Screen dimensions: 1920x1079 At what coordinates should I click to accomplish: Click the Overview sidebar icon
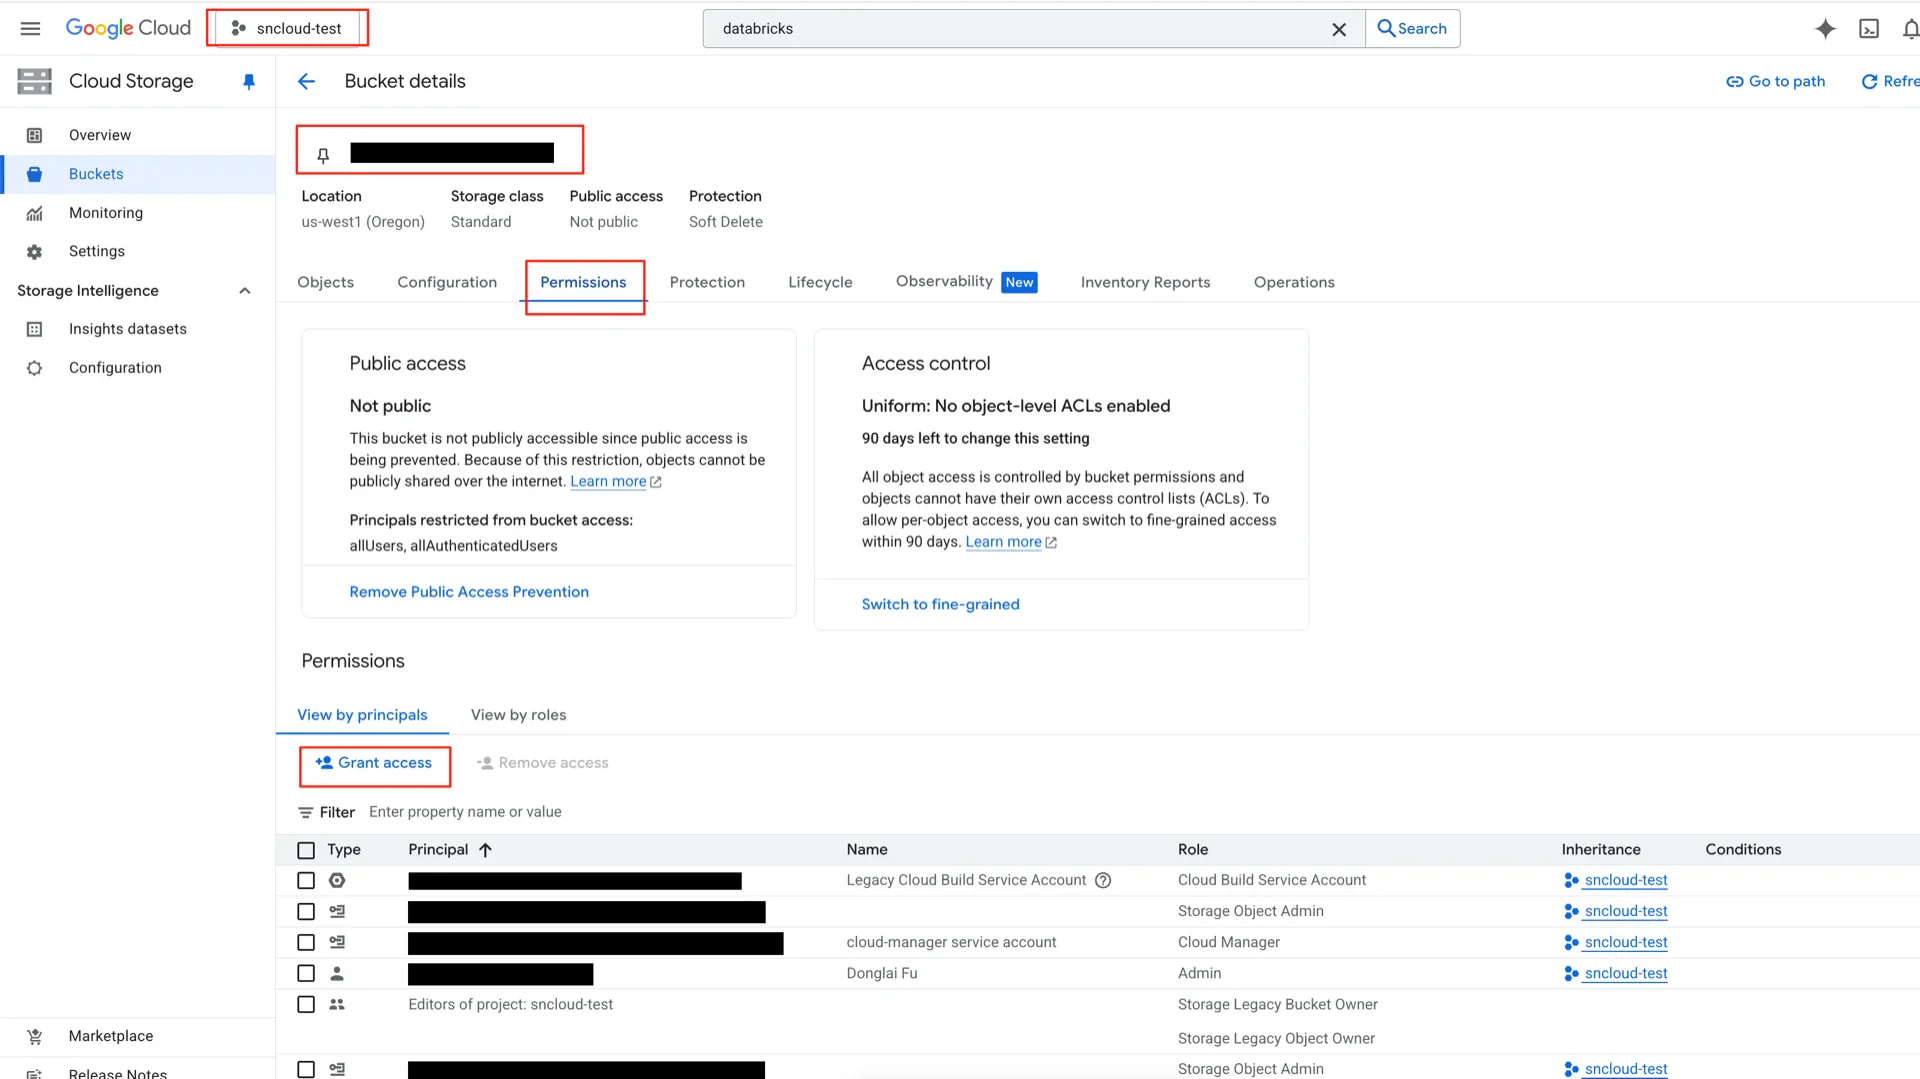[x=34, y=135]
